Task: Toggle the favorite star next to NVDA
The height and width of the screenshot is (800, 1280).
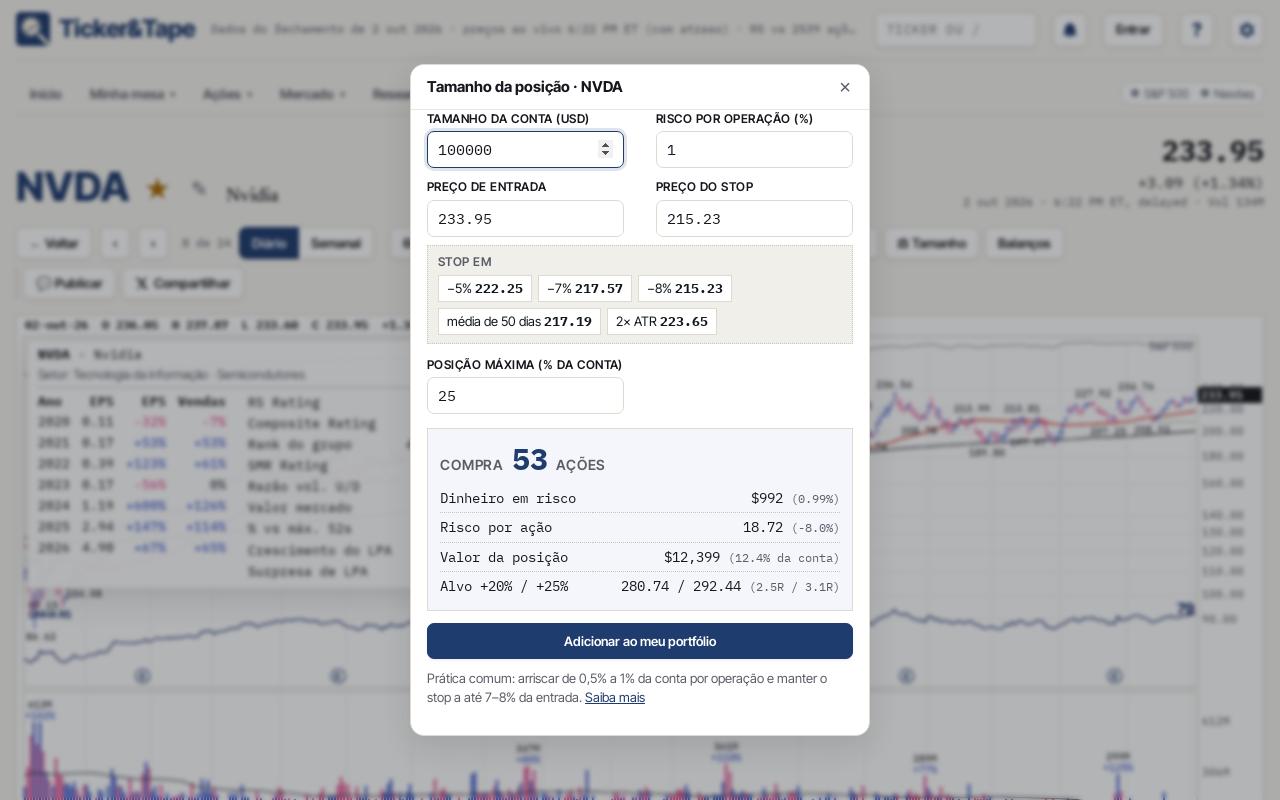Action: (x=157, y=188)
